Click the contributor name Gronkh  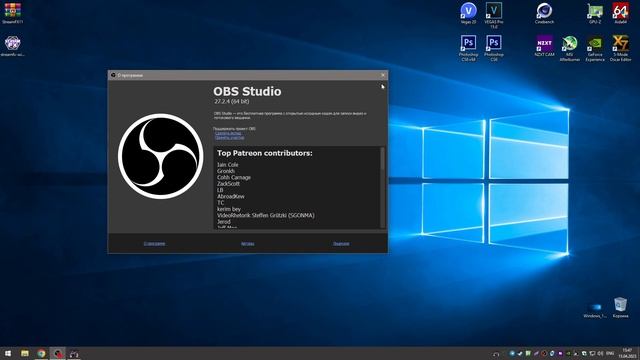tap(226, 171)
